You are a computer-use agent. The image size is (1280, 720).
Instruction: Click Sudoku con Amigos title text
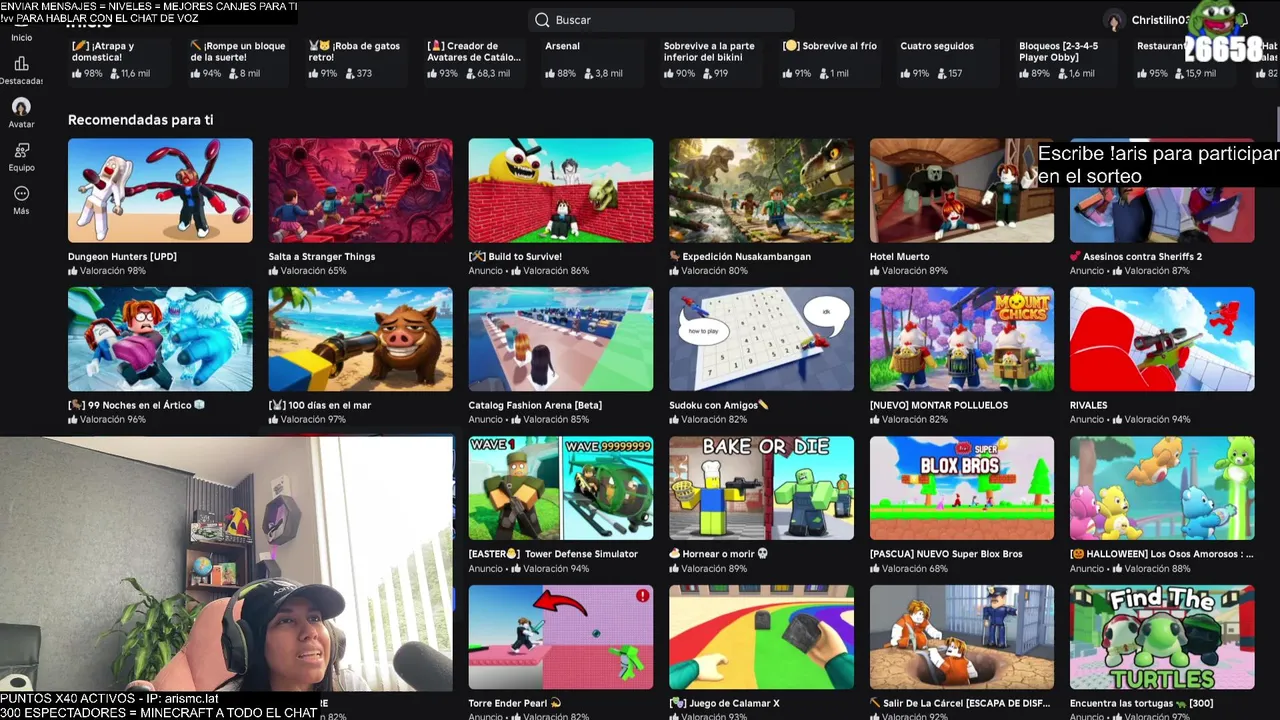[719, 406]
